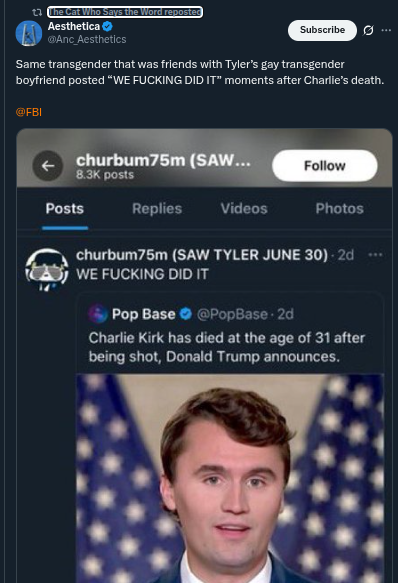Open post more options ellipsis
Screen dimensions: 398x583
point(386,30)
